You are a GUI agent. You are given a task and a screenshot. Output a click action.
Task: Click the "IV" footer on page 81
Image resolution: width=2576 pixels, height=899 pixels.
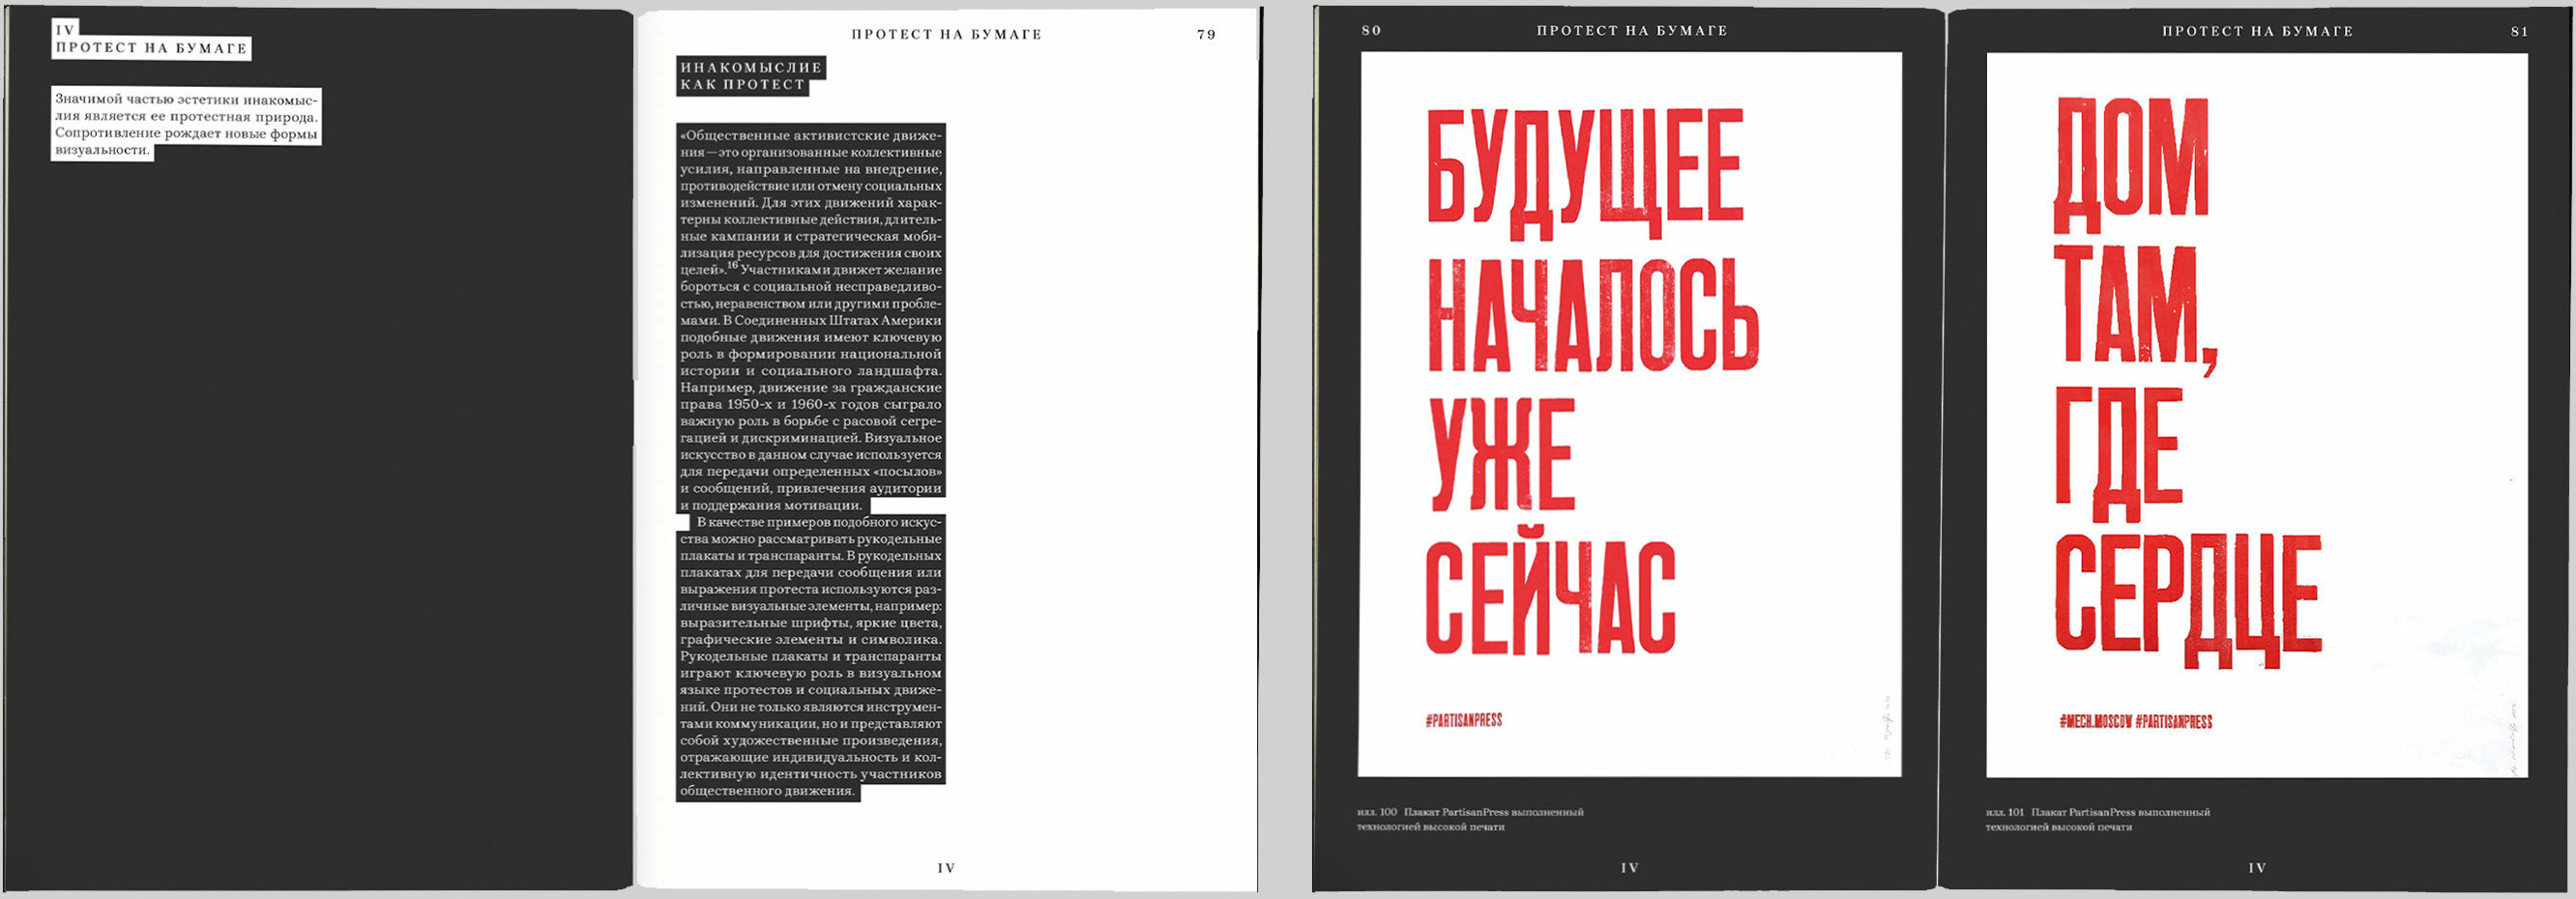click(x=2256, y=868)
